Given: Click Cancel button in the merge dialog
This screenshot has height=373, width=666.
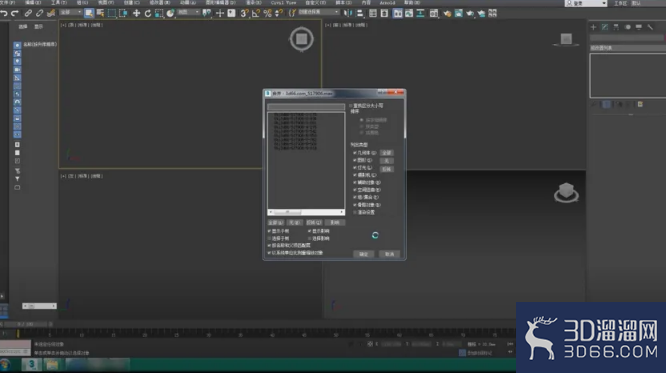Looking at the screenshot, I should 389,254.
